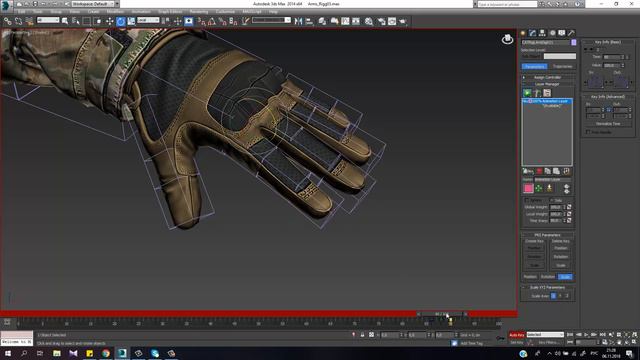Open the Render Setup icon
The image size is (640, 360).
tap(381, 21)
